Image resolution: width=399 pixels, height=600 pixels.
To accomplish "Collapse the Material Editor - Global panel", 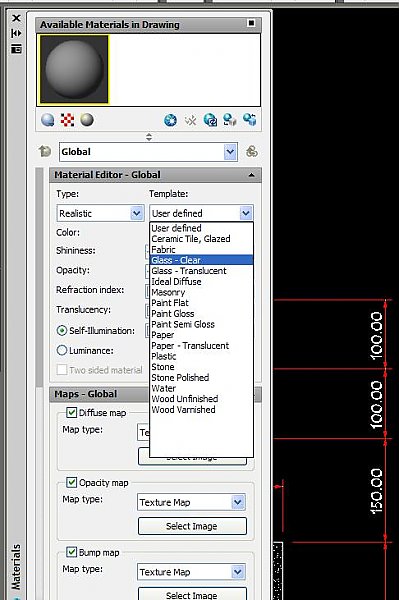I will tap(251, 175).
